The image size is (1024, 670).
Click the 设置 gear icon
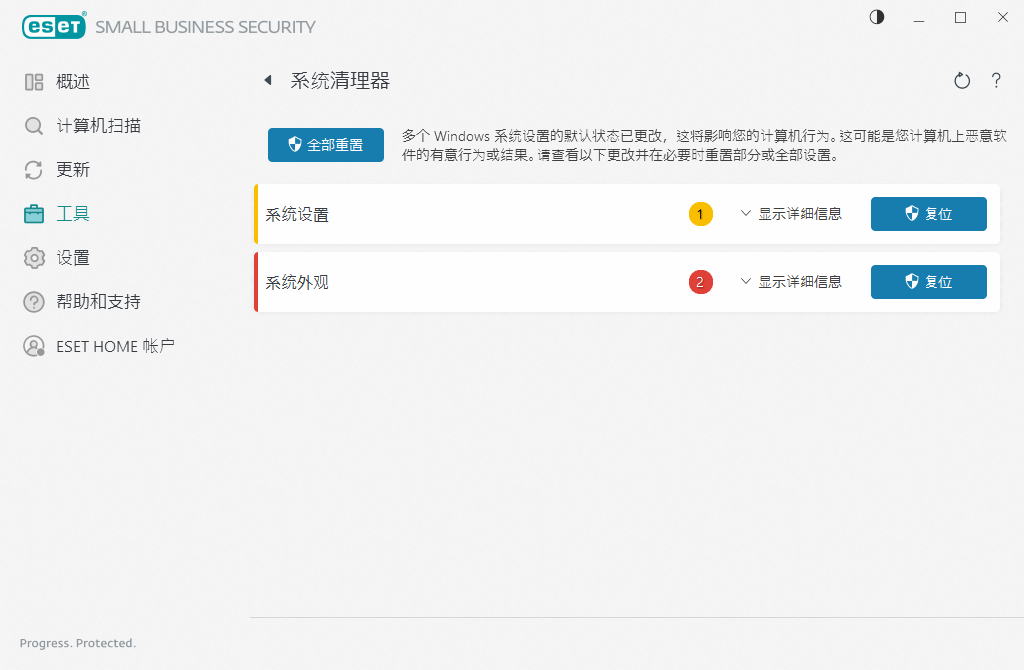pos(33,257)
